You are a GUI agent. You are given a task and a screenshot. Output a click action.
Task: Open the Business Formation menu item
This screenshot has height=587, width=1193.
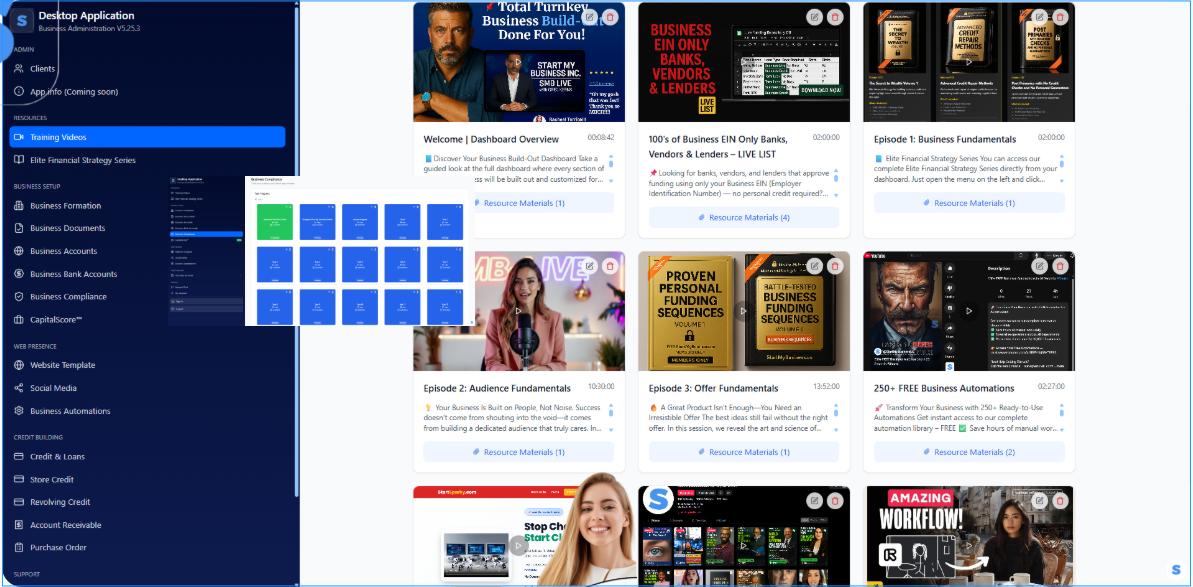tap(65, 206)
